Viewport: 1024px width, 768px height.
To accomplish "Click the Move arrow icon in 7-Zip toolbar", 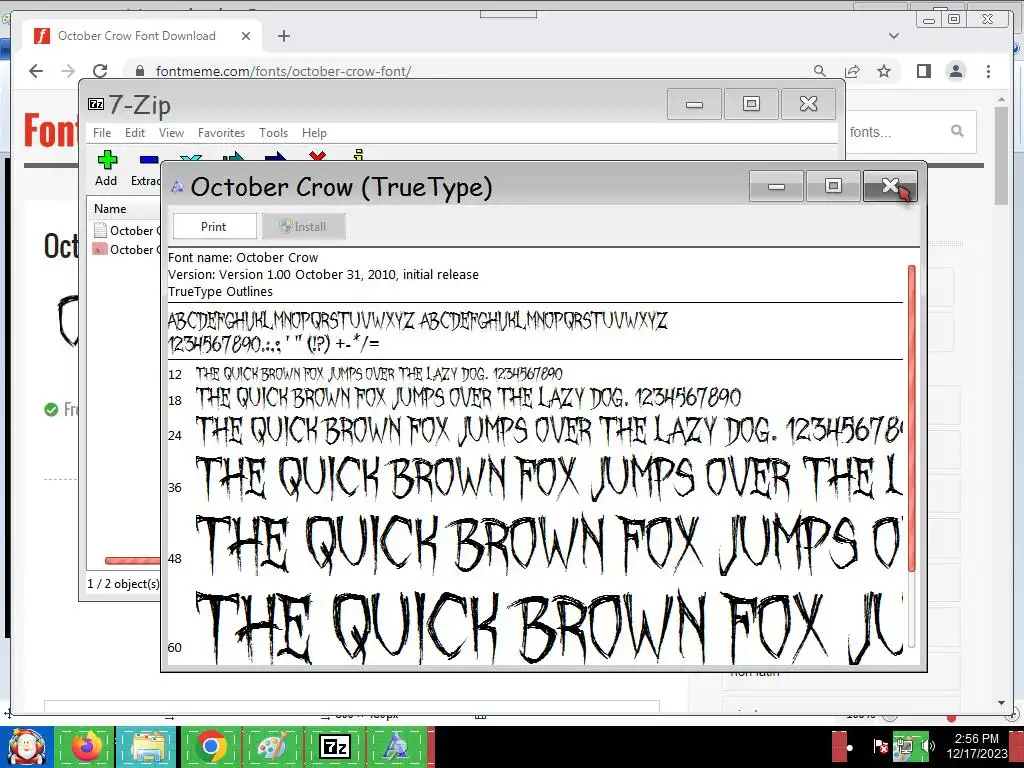I will (275, 157).
